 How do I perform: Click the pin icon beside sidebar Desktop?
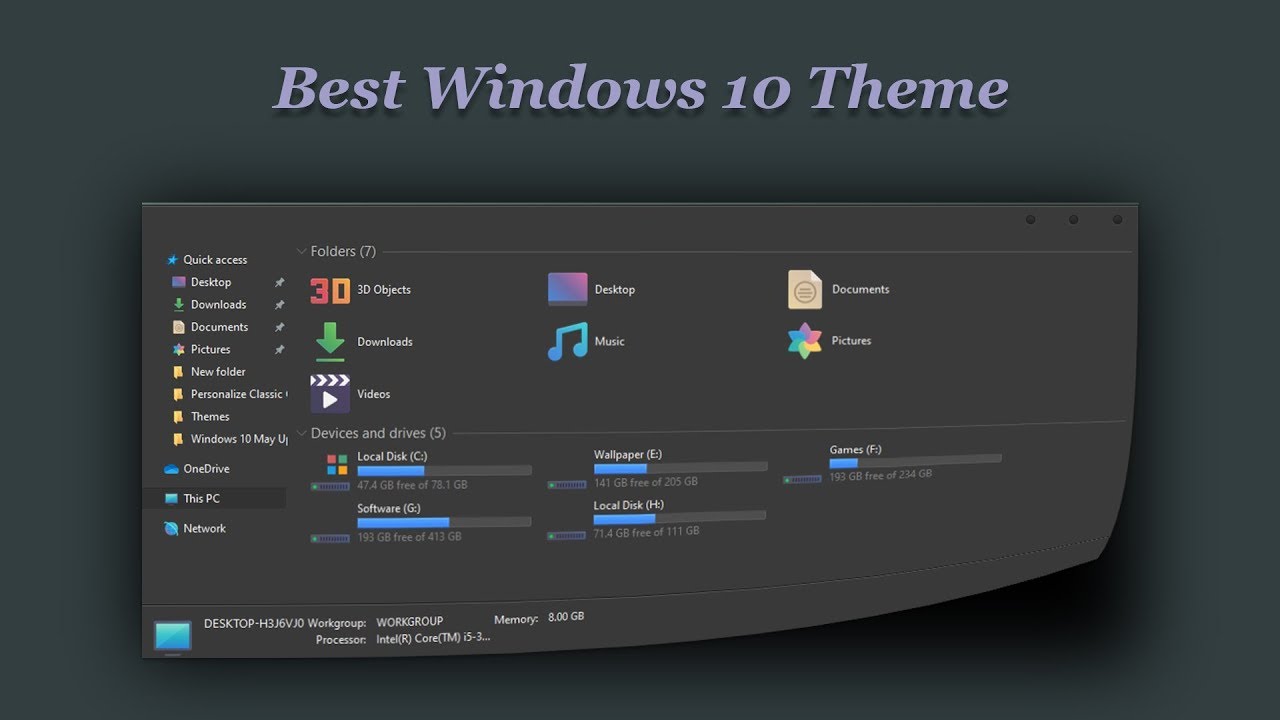tap(279, 283)
